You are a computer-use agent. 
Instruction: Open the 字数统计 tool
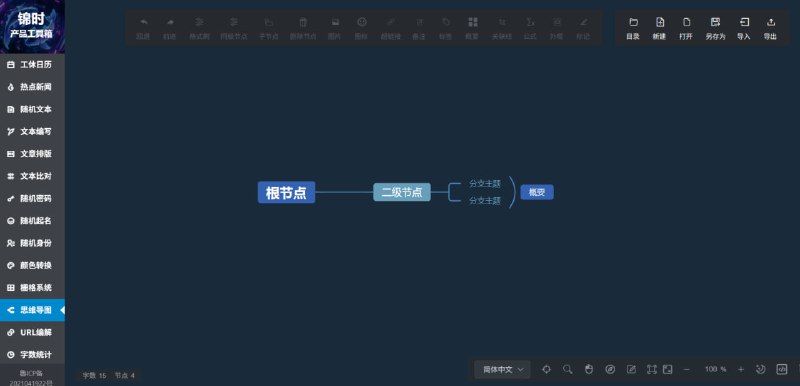[33, 354]
